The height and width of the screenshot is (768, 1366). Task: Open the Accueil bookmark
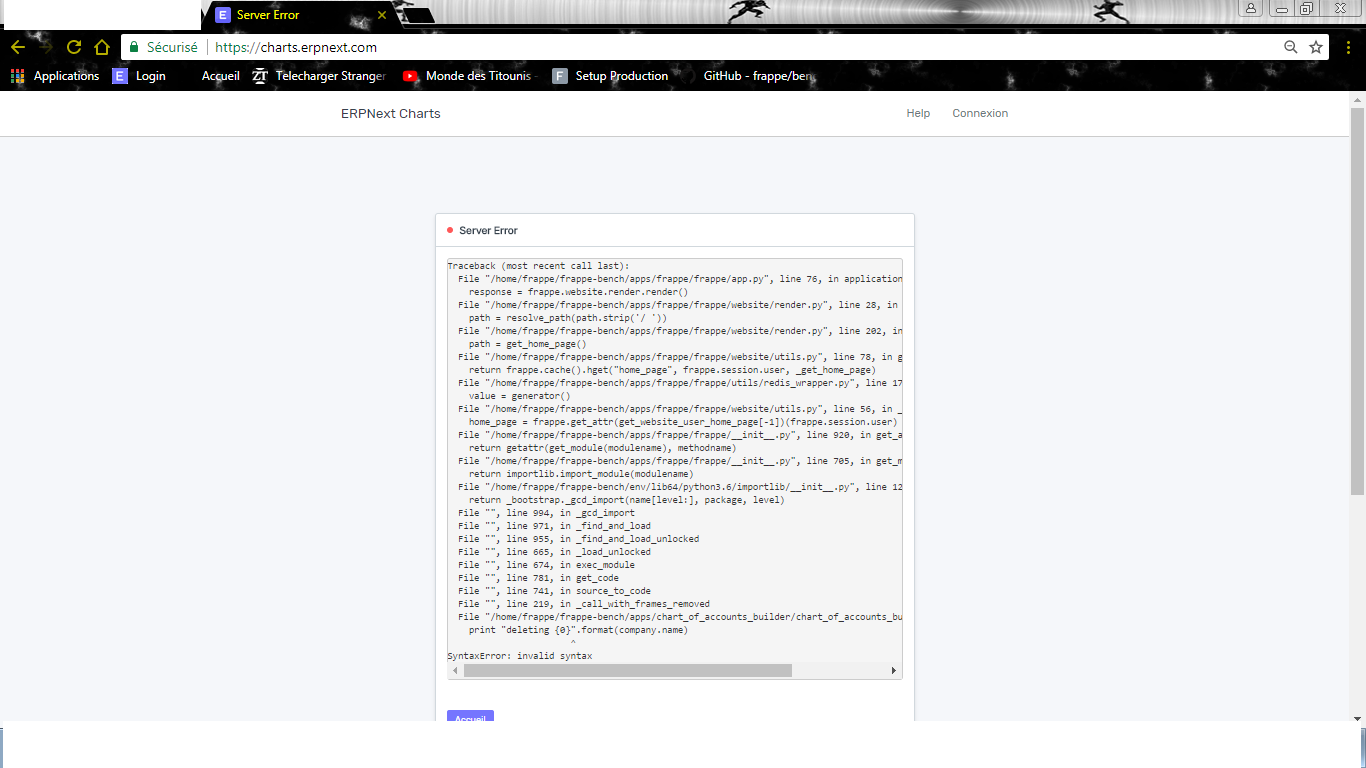pos(220,76)
